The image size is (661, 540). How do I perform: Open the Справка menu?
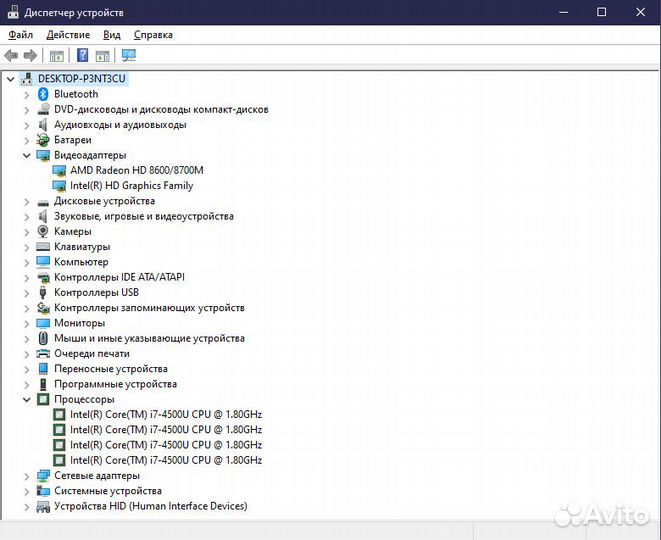[153, 35]
